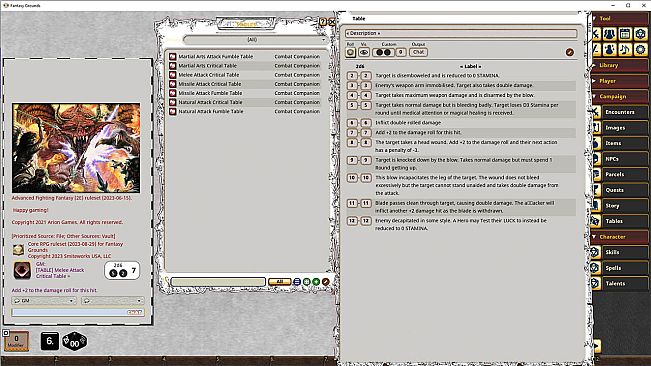Click the 2d6 roll result showing 7

[122, 271]
